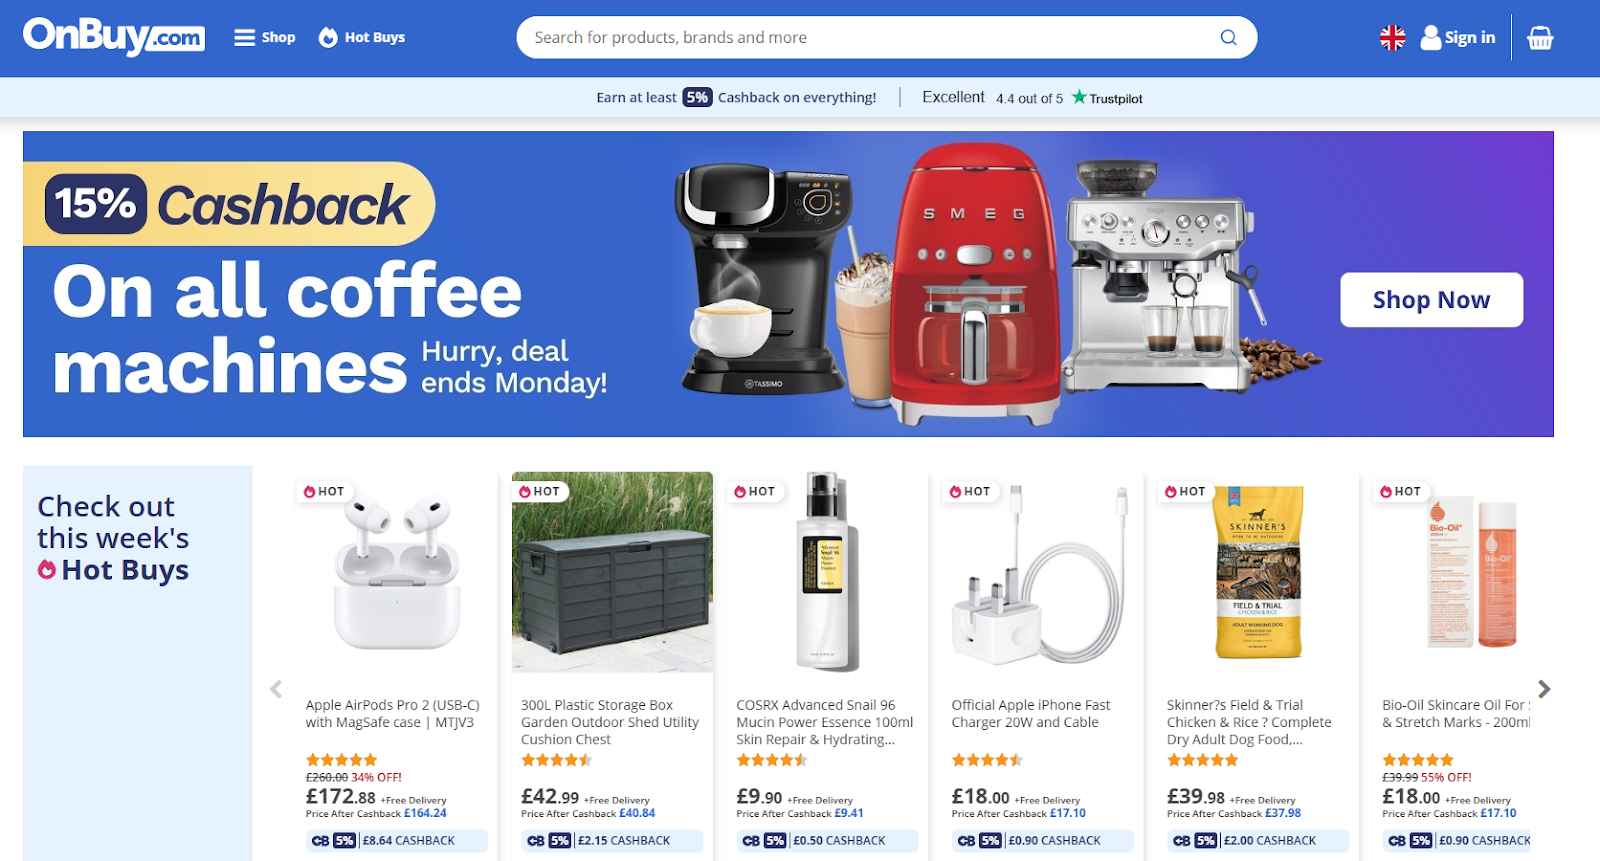1600x861 pixels.
Task: Click the Sign in user icon
Action: (1431, 38)
